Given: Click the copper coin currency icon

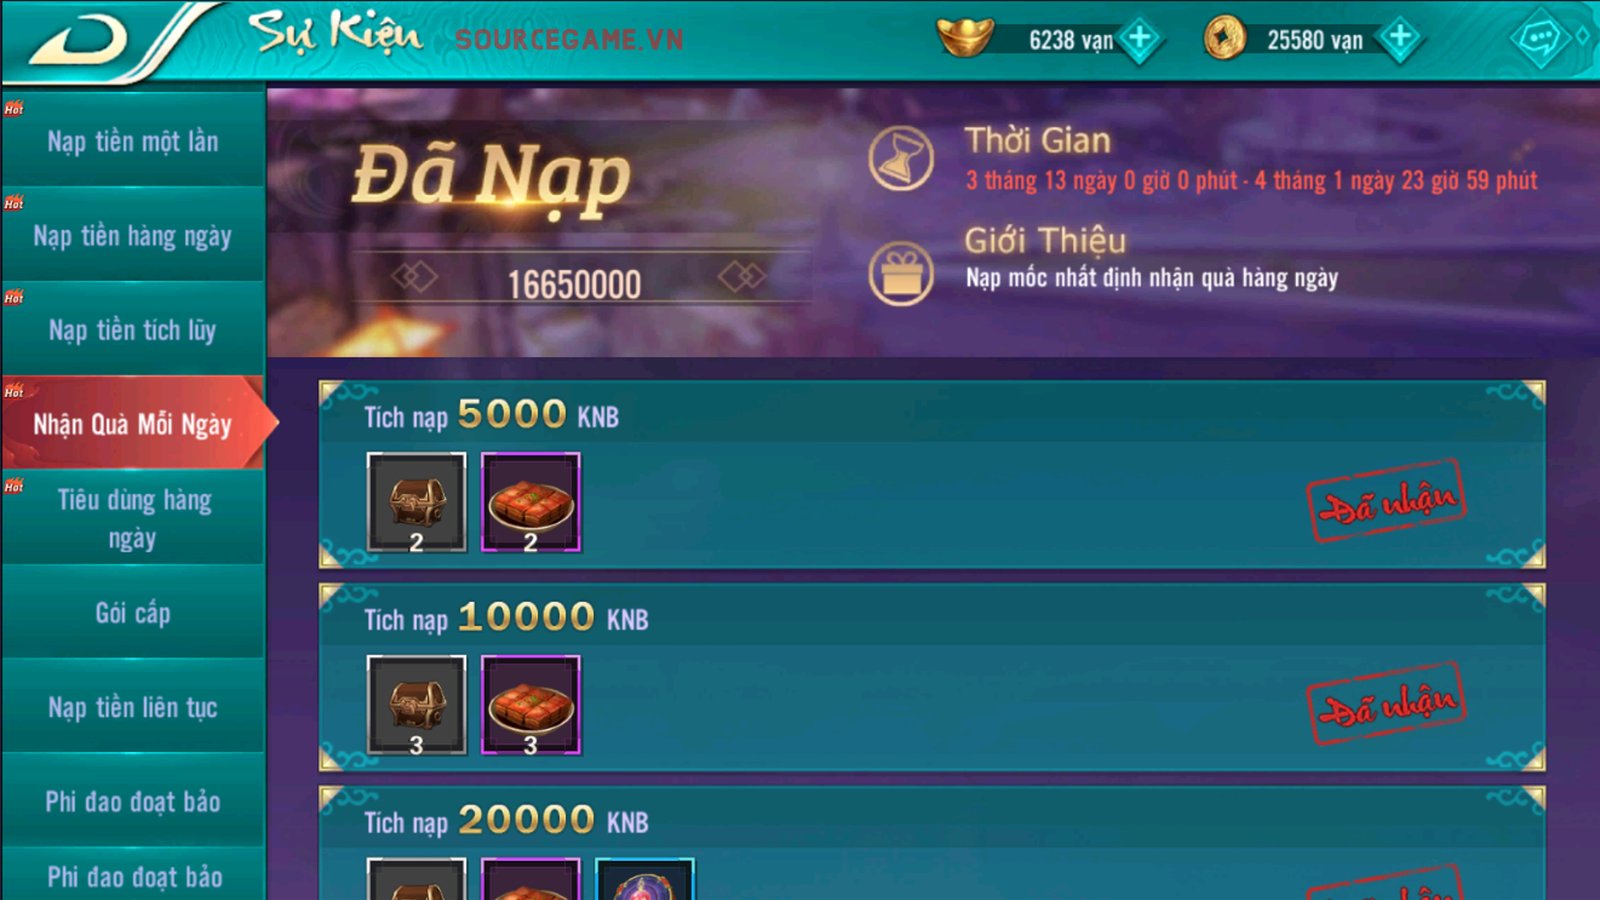Looking at the screenshot, I should 1224,39.
